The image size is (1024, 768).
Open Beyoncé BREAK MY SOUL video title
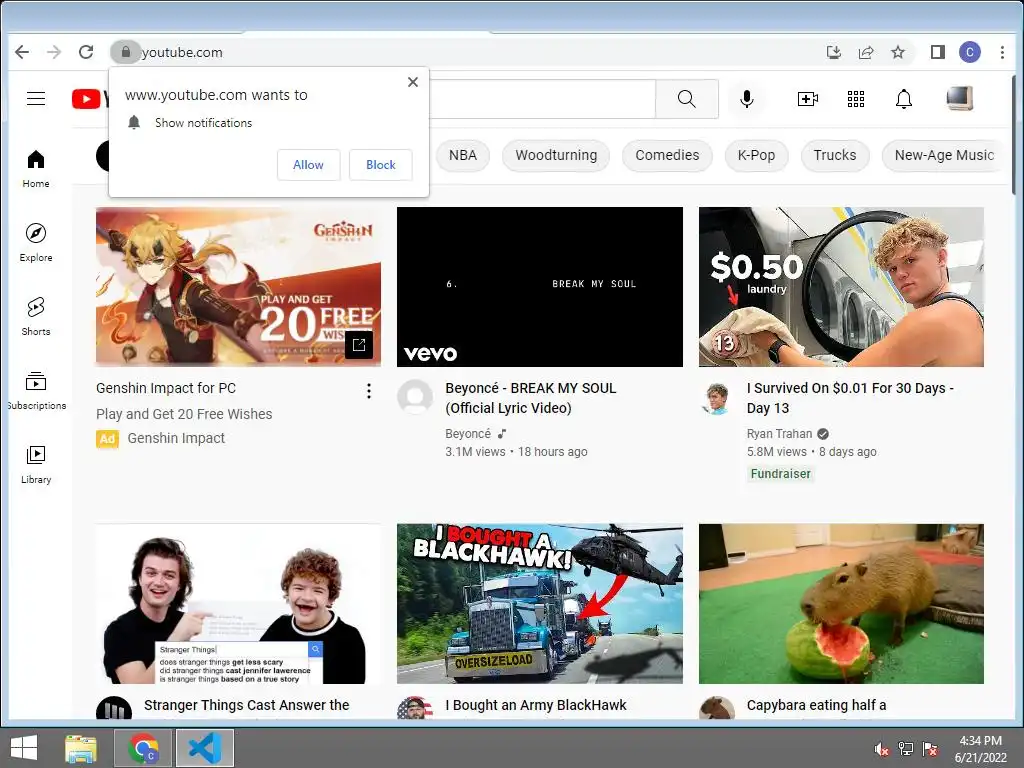(x=530, y=398)
